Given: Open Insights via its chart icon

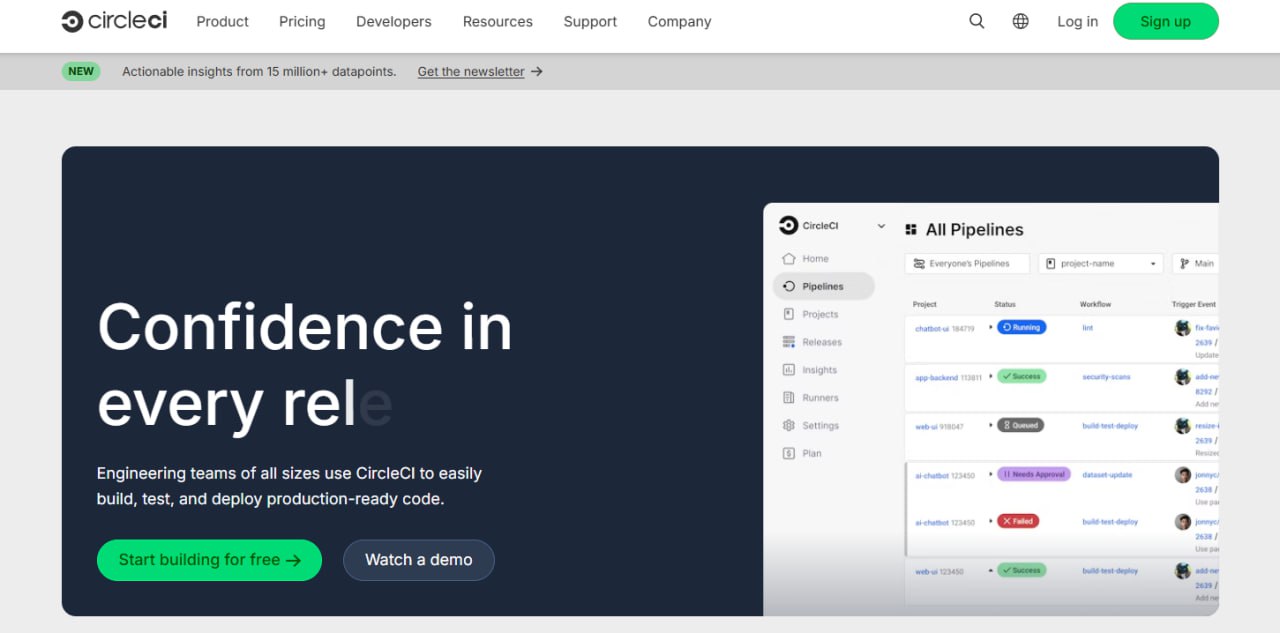Looking at the screenshot, I should pyautogui.click(x=789, y=370).
